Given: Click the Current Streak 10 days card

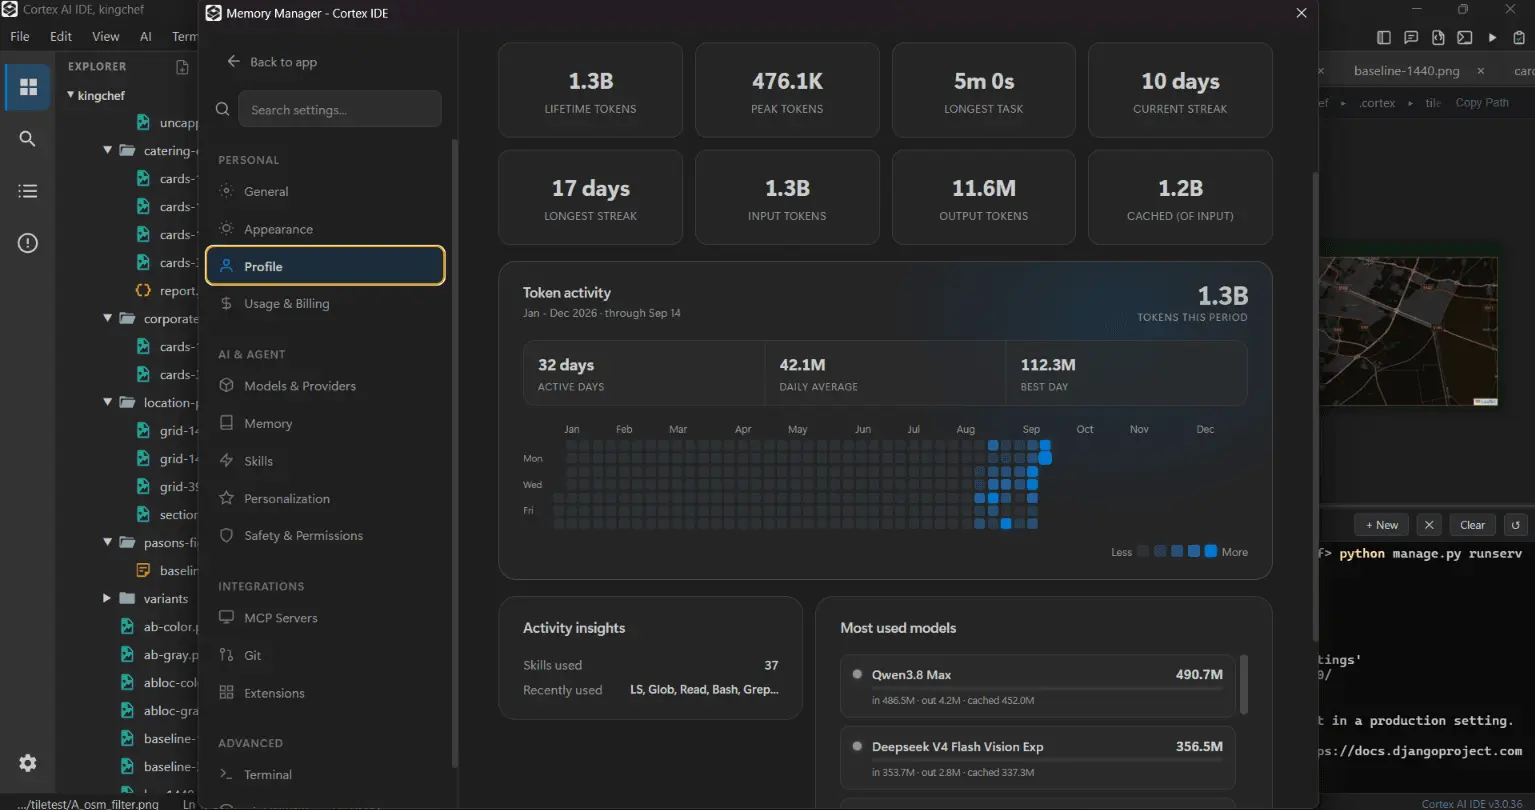Looking at the screenshot, I should tap(1180, 90).
